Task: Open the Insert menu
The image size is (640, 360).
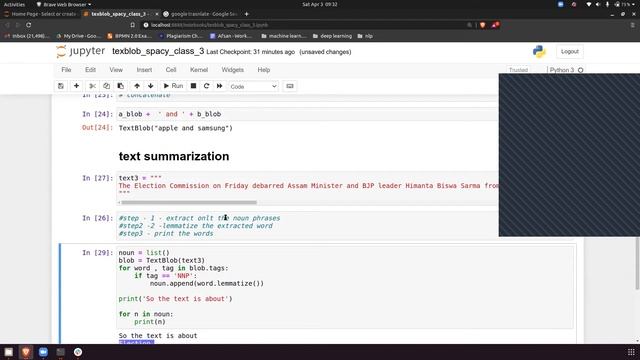Action: tap(144, 70)
